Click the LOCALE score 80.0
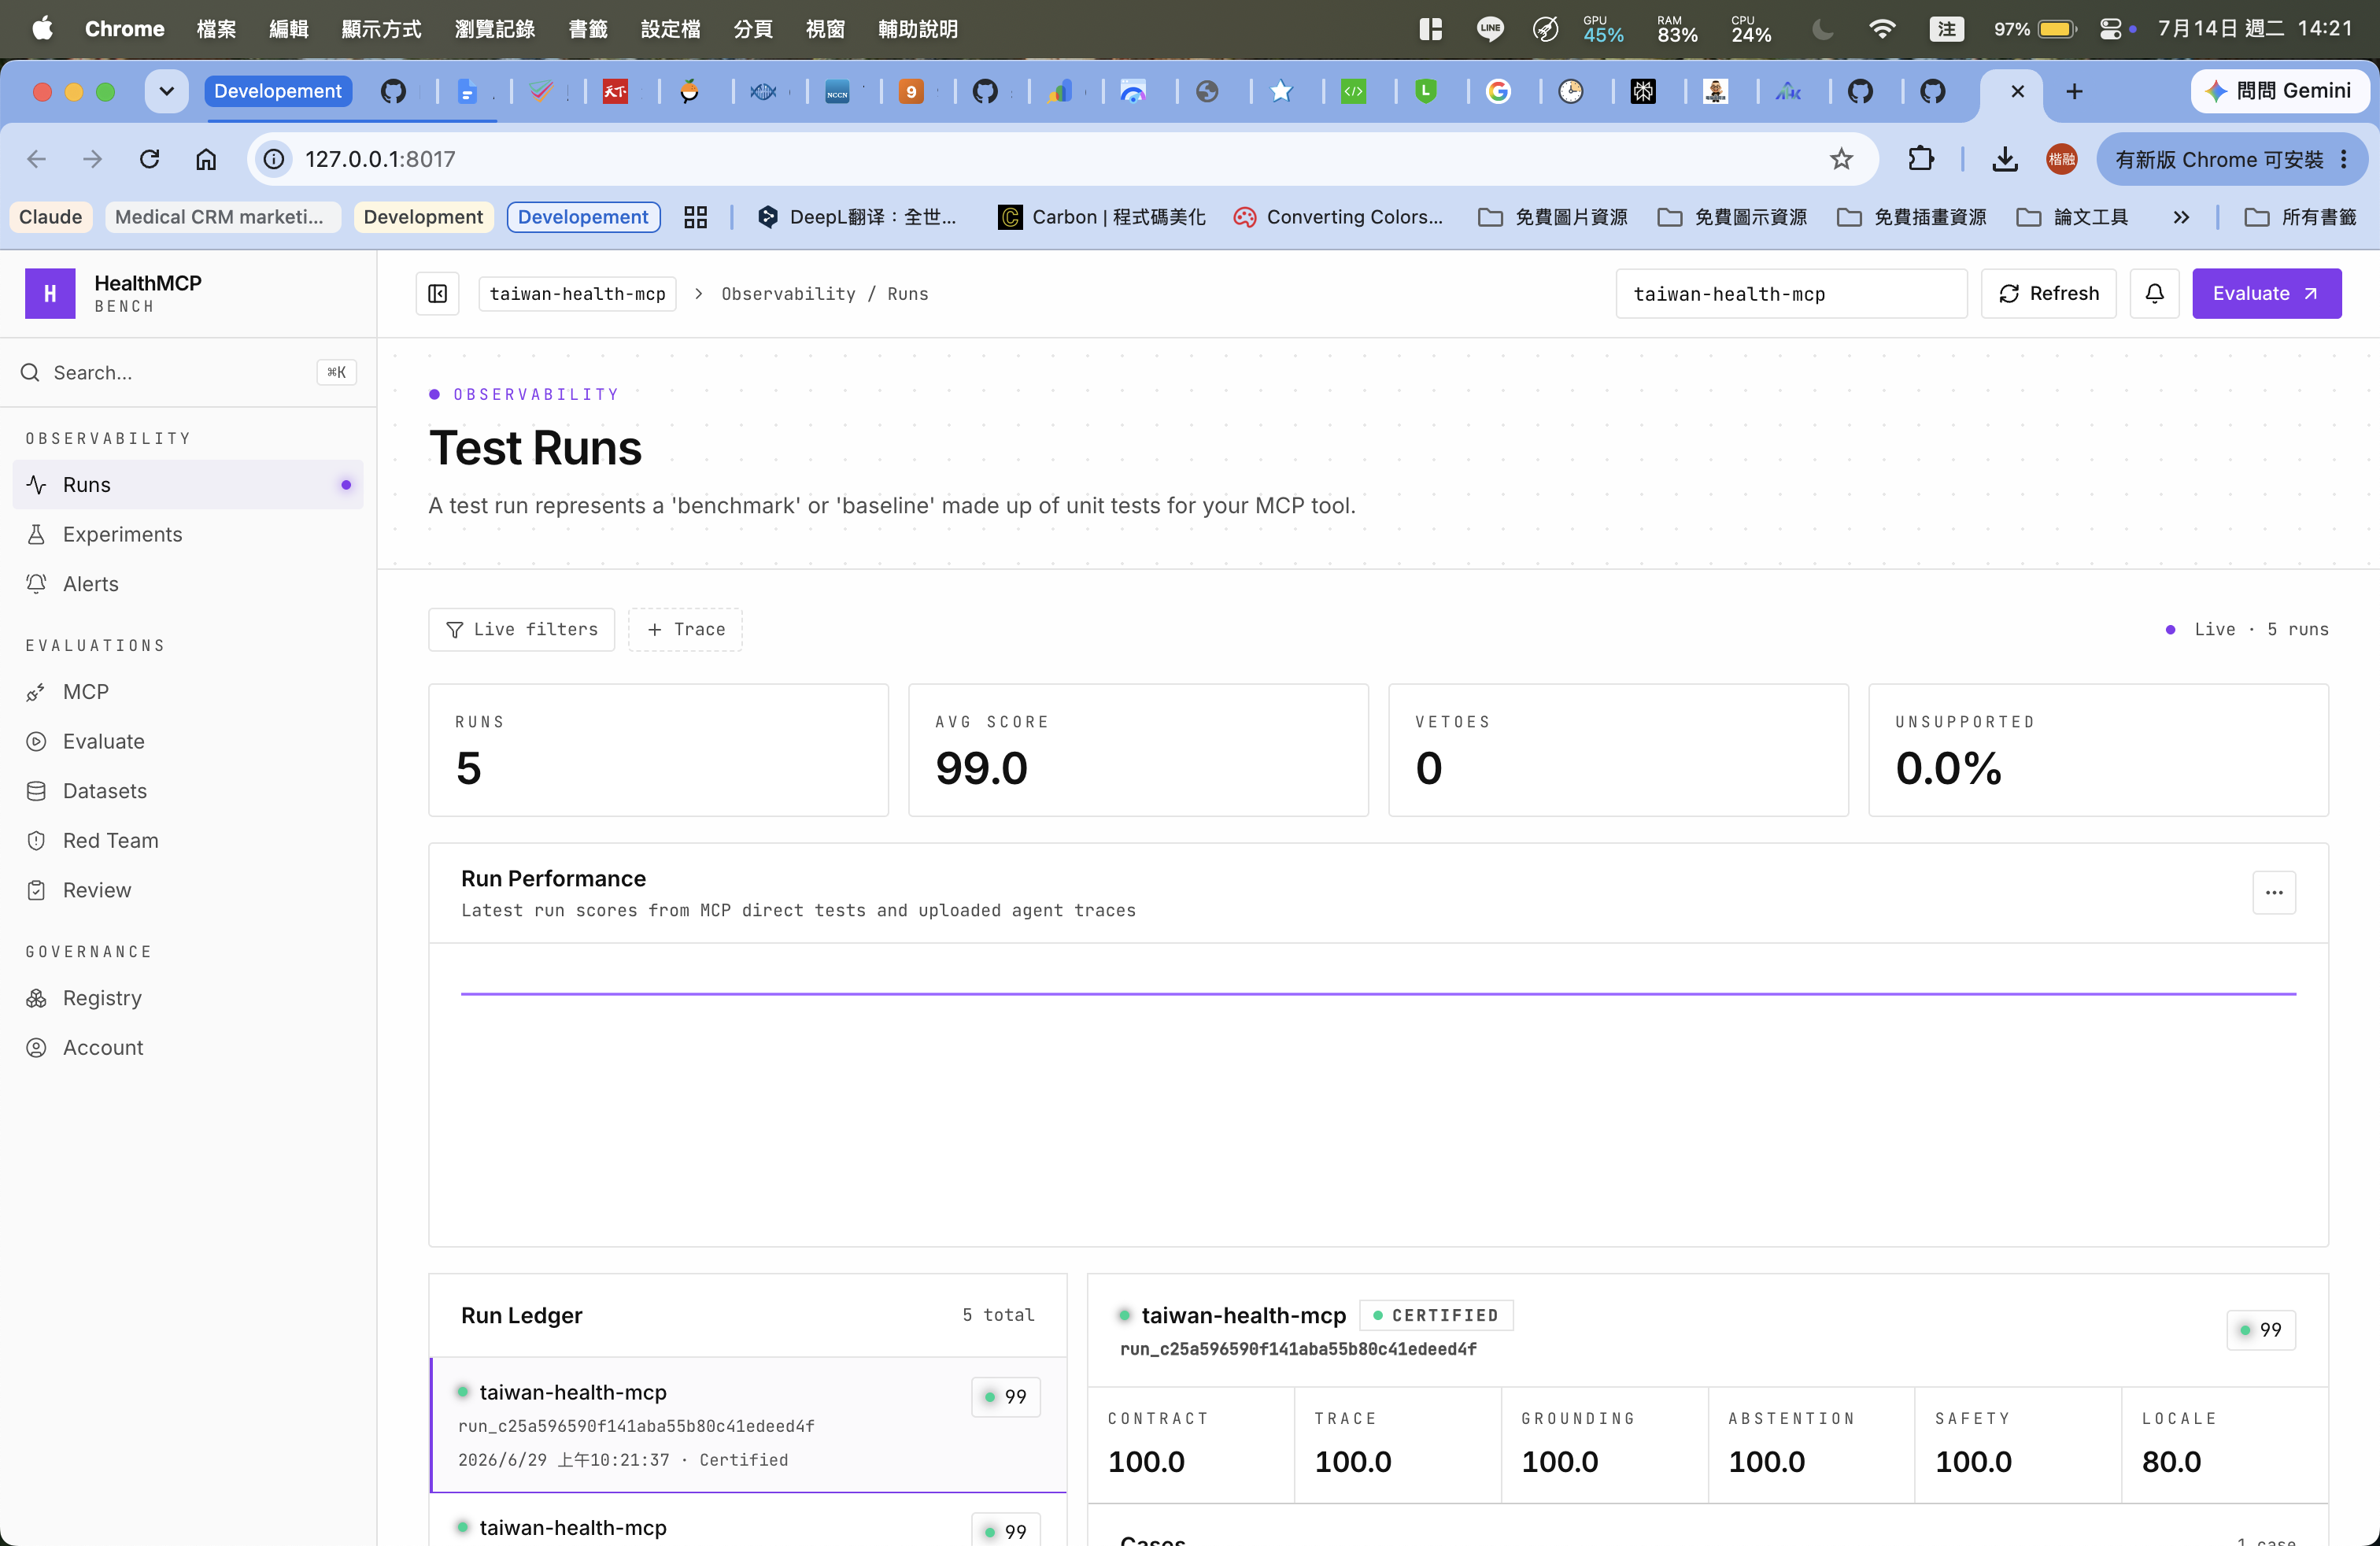This screenshot has height=1546, width=2380. (x=2171, y=1461)
